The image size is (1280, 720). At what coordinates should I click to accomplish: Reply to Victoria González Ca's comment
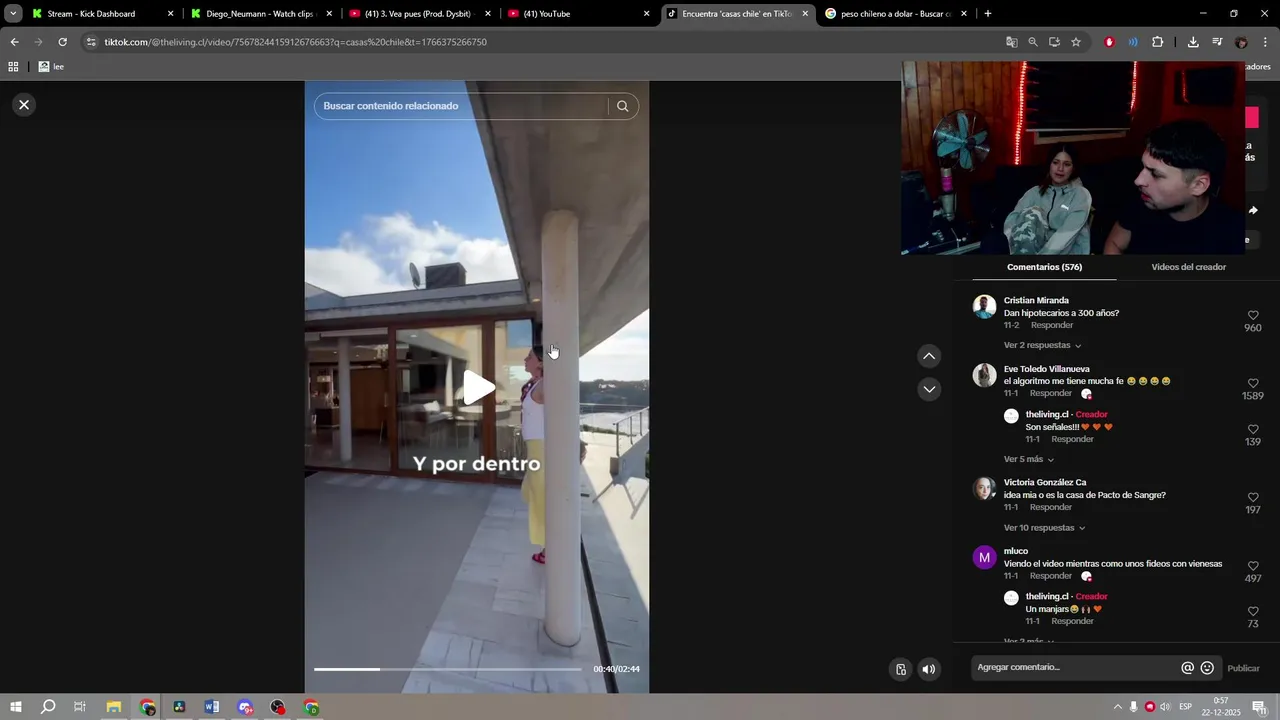pos(1051,507)
